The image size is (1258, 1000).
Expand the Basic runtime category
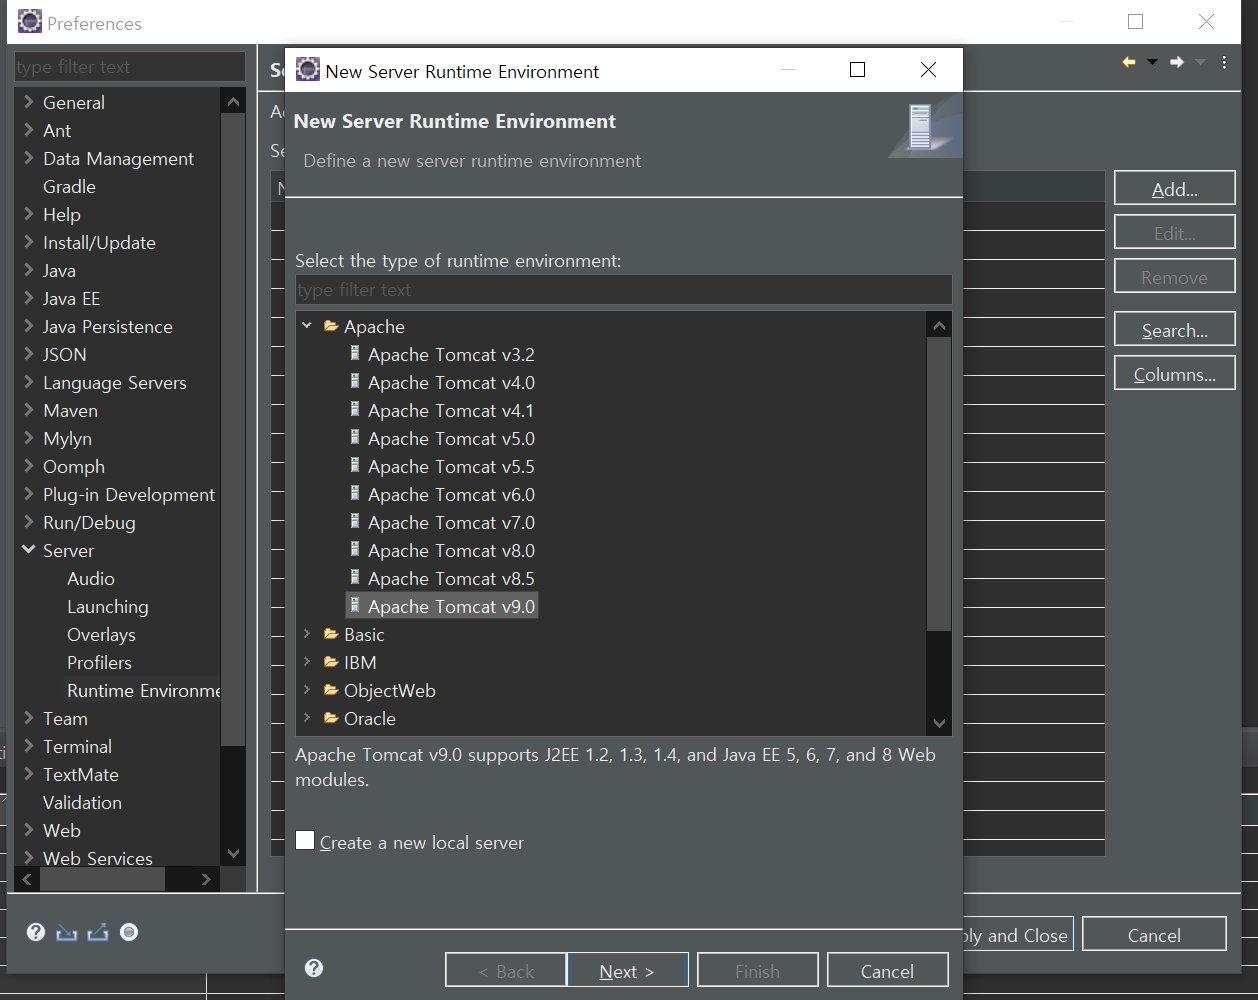click(307, 634)
